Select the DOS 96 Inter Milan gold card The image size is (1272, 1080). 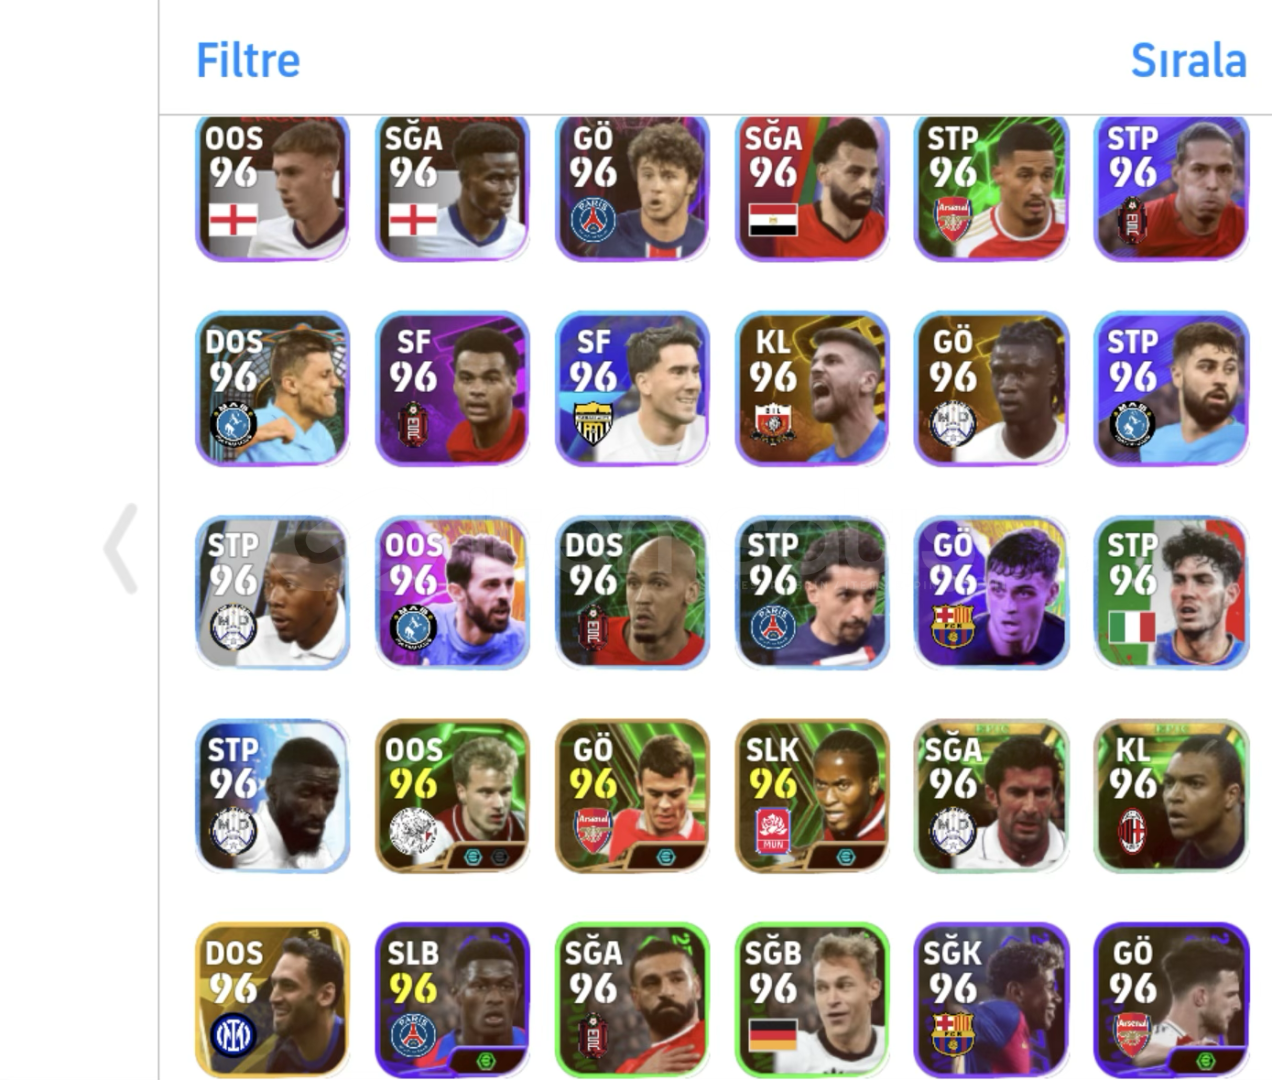[272, 1000]
